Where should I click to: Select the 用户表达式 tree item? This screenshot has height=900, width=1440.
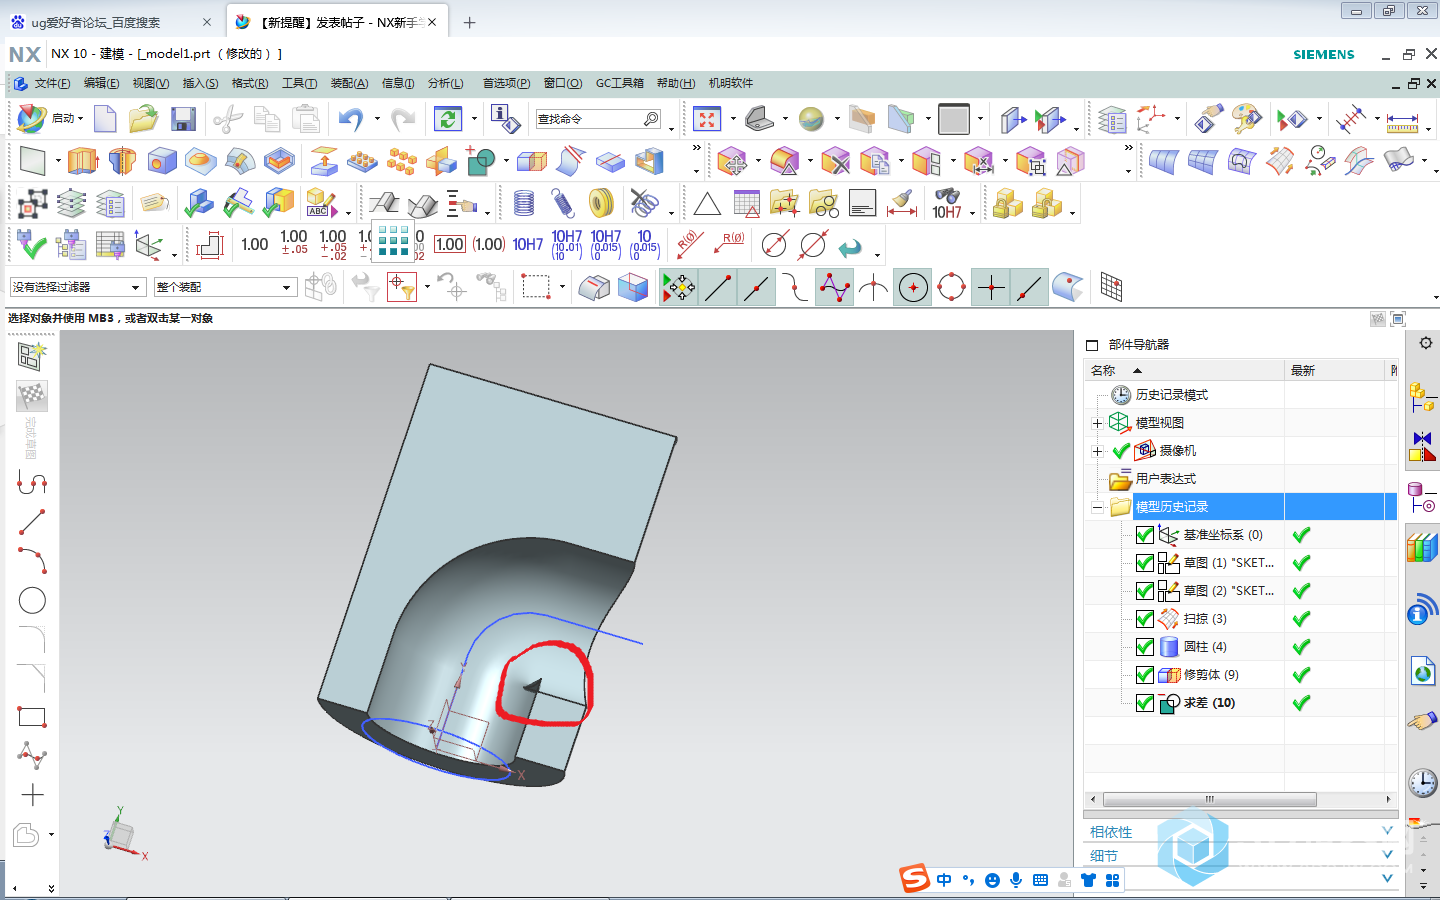[1165, 479]
